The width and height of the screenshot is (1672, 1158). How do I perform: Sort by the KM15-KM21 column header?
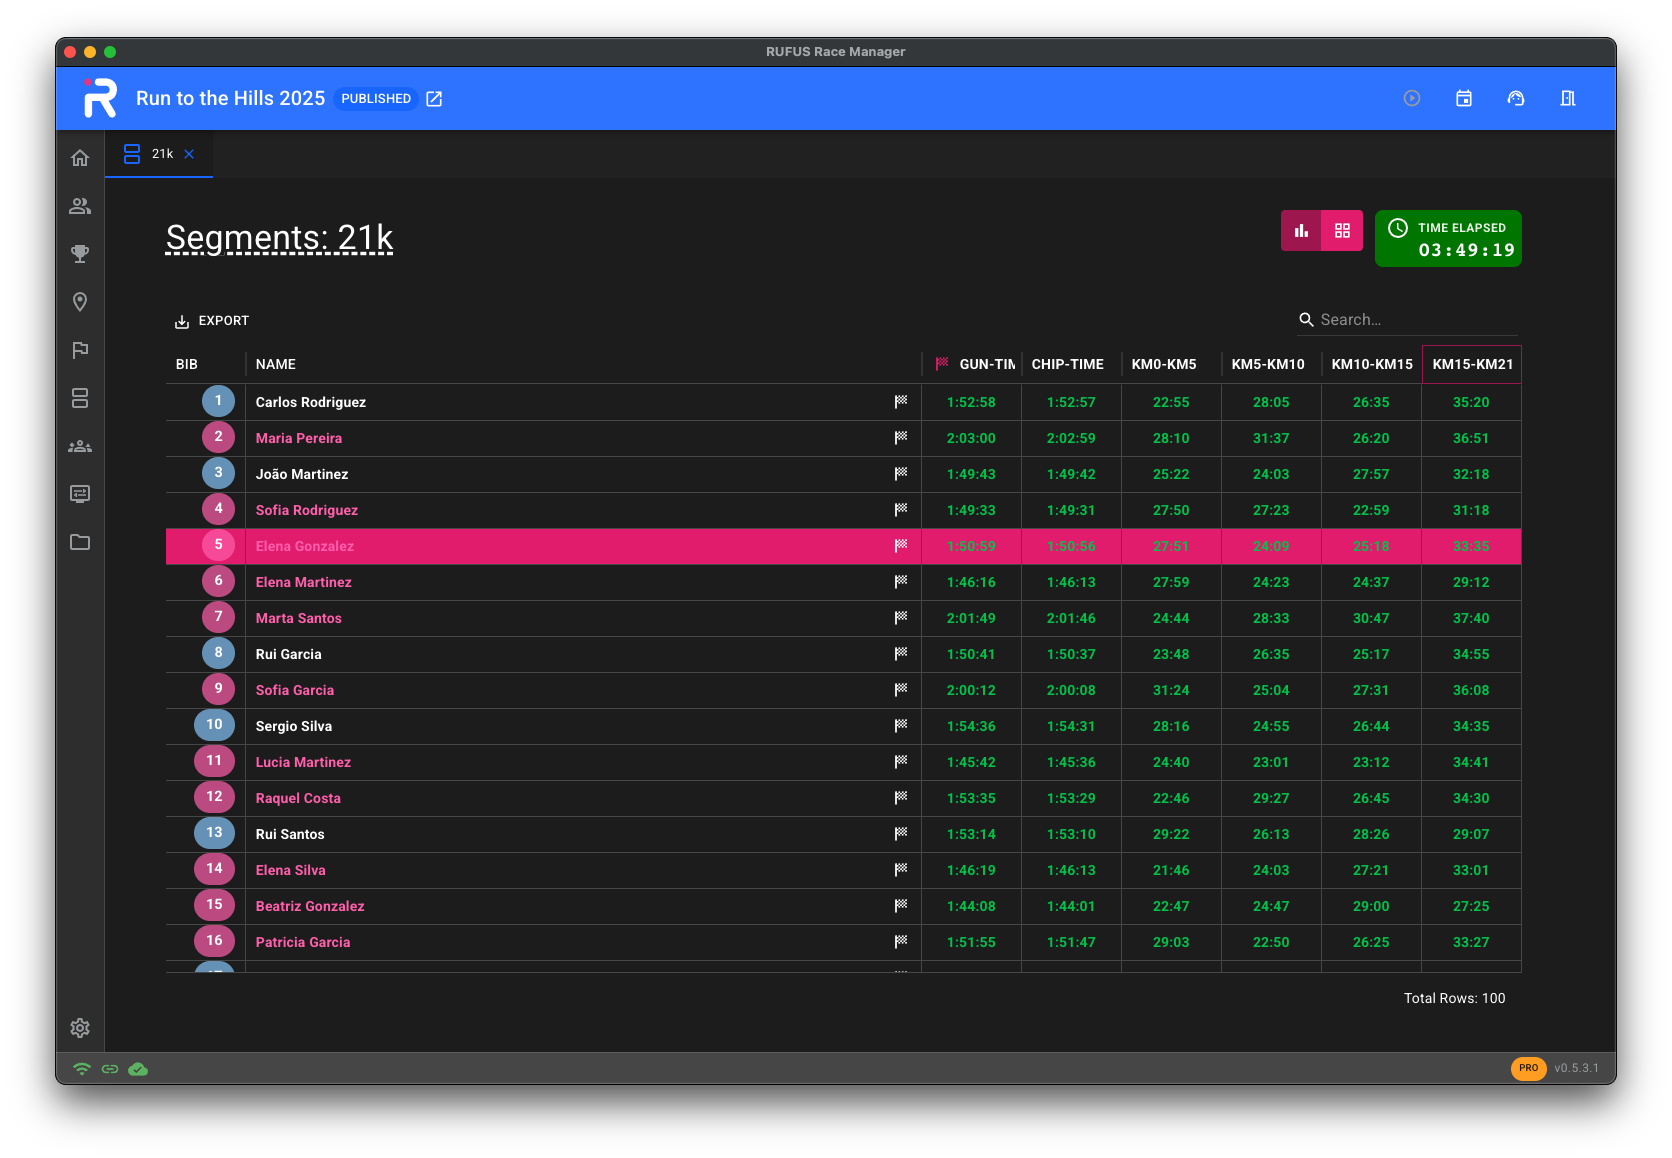pyautogui.click(x=1471, y=364)
